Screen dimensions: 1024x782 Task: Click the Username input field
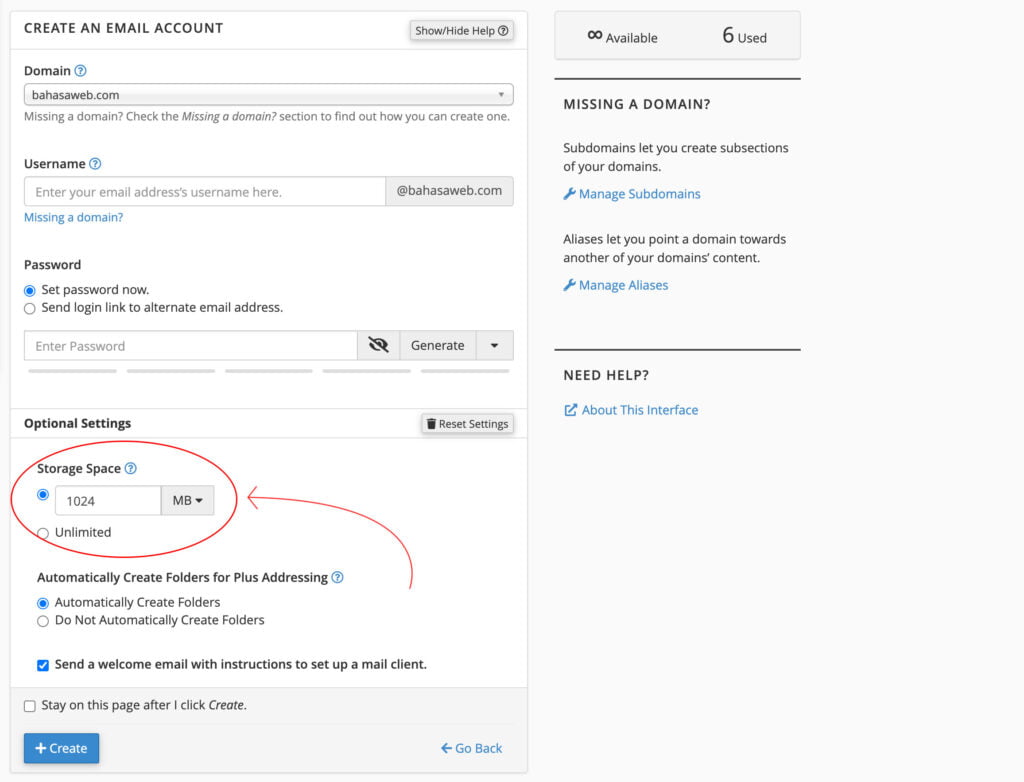pos(205,191)
